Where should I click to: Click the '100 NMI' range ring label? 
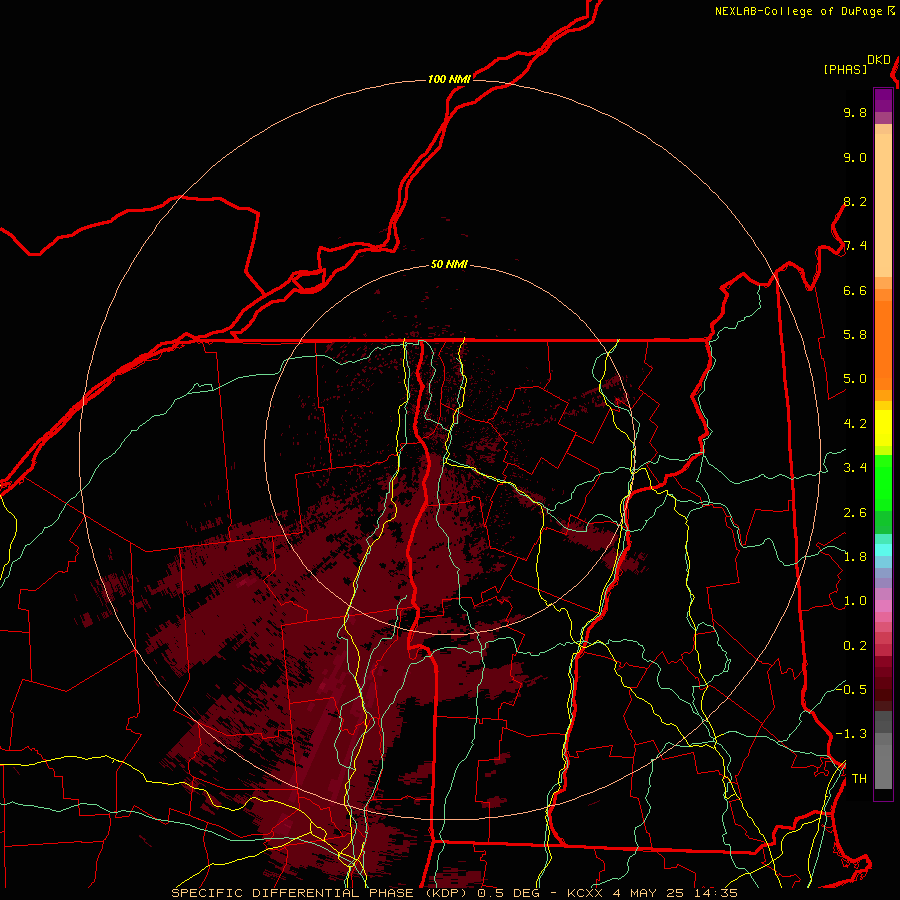click(x=449, y=79)
